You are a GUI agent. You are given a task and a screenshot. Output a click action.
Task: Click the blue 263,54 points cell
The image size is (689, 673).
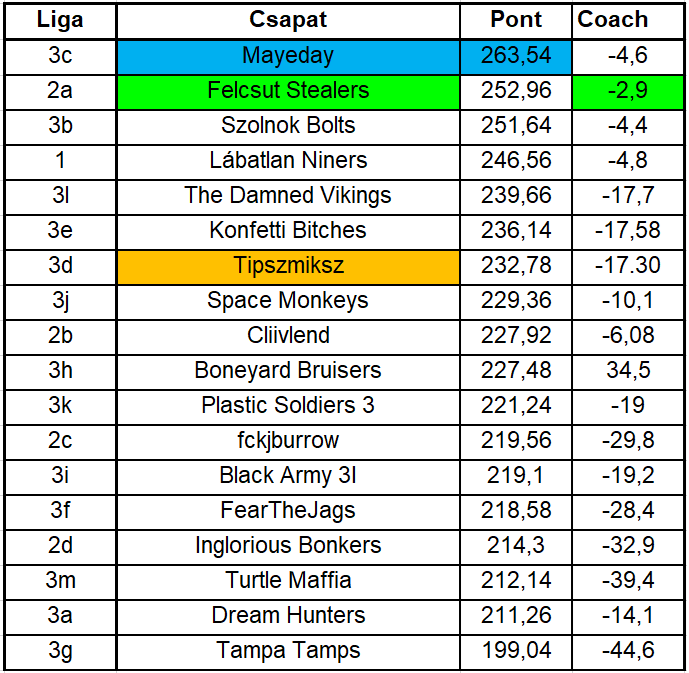click(516, 55)
